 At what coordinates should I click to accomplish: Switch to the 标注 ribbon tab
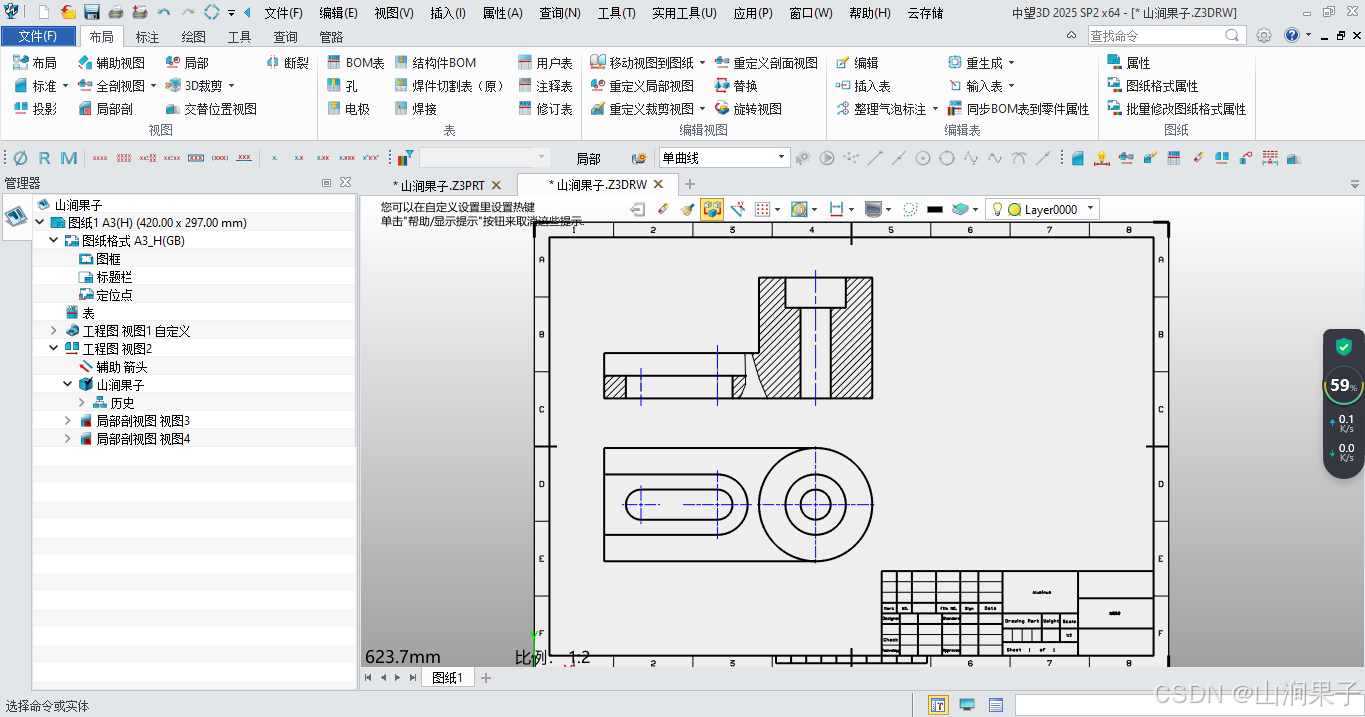click(x=147, y=37)
